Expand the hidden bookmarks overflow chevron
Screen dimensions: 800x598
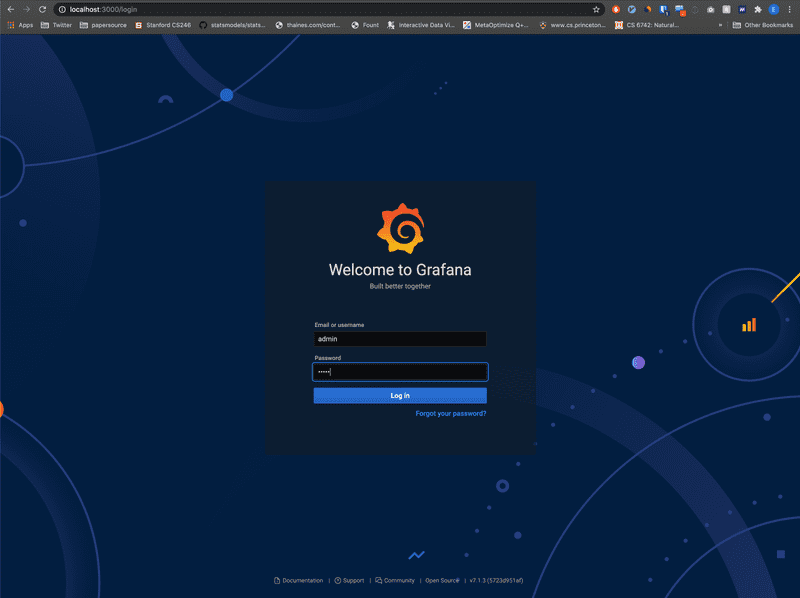click(720, 25)
